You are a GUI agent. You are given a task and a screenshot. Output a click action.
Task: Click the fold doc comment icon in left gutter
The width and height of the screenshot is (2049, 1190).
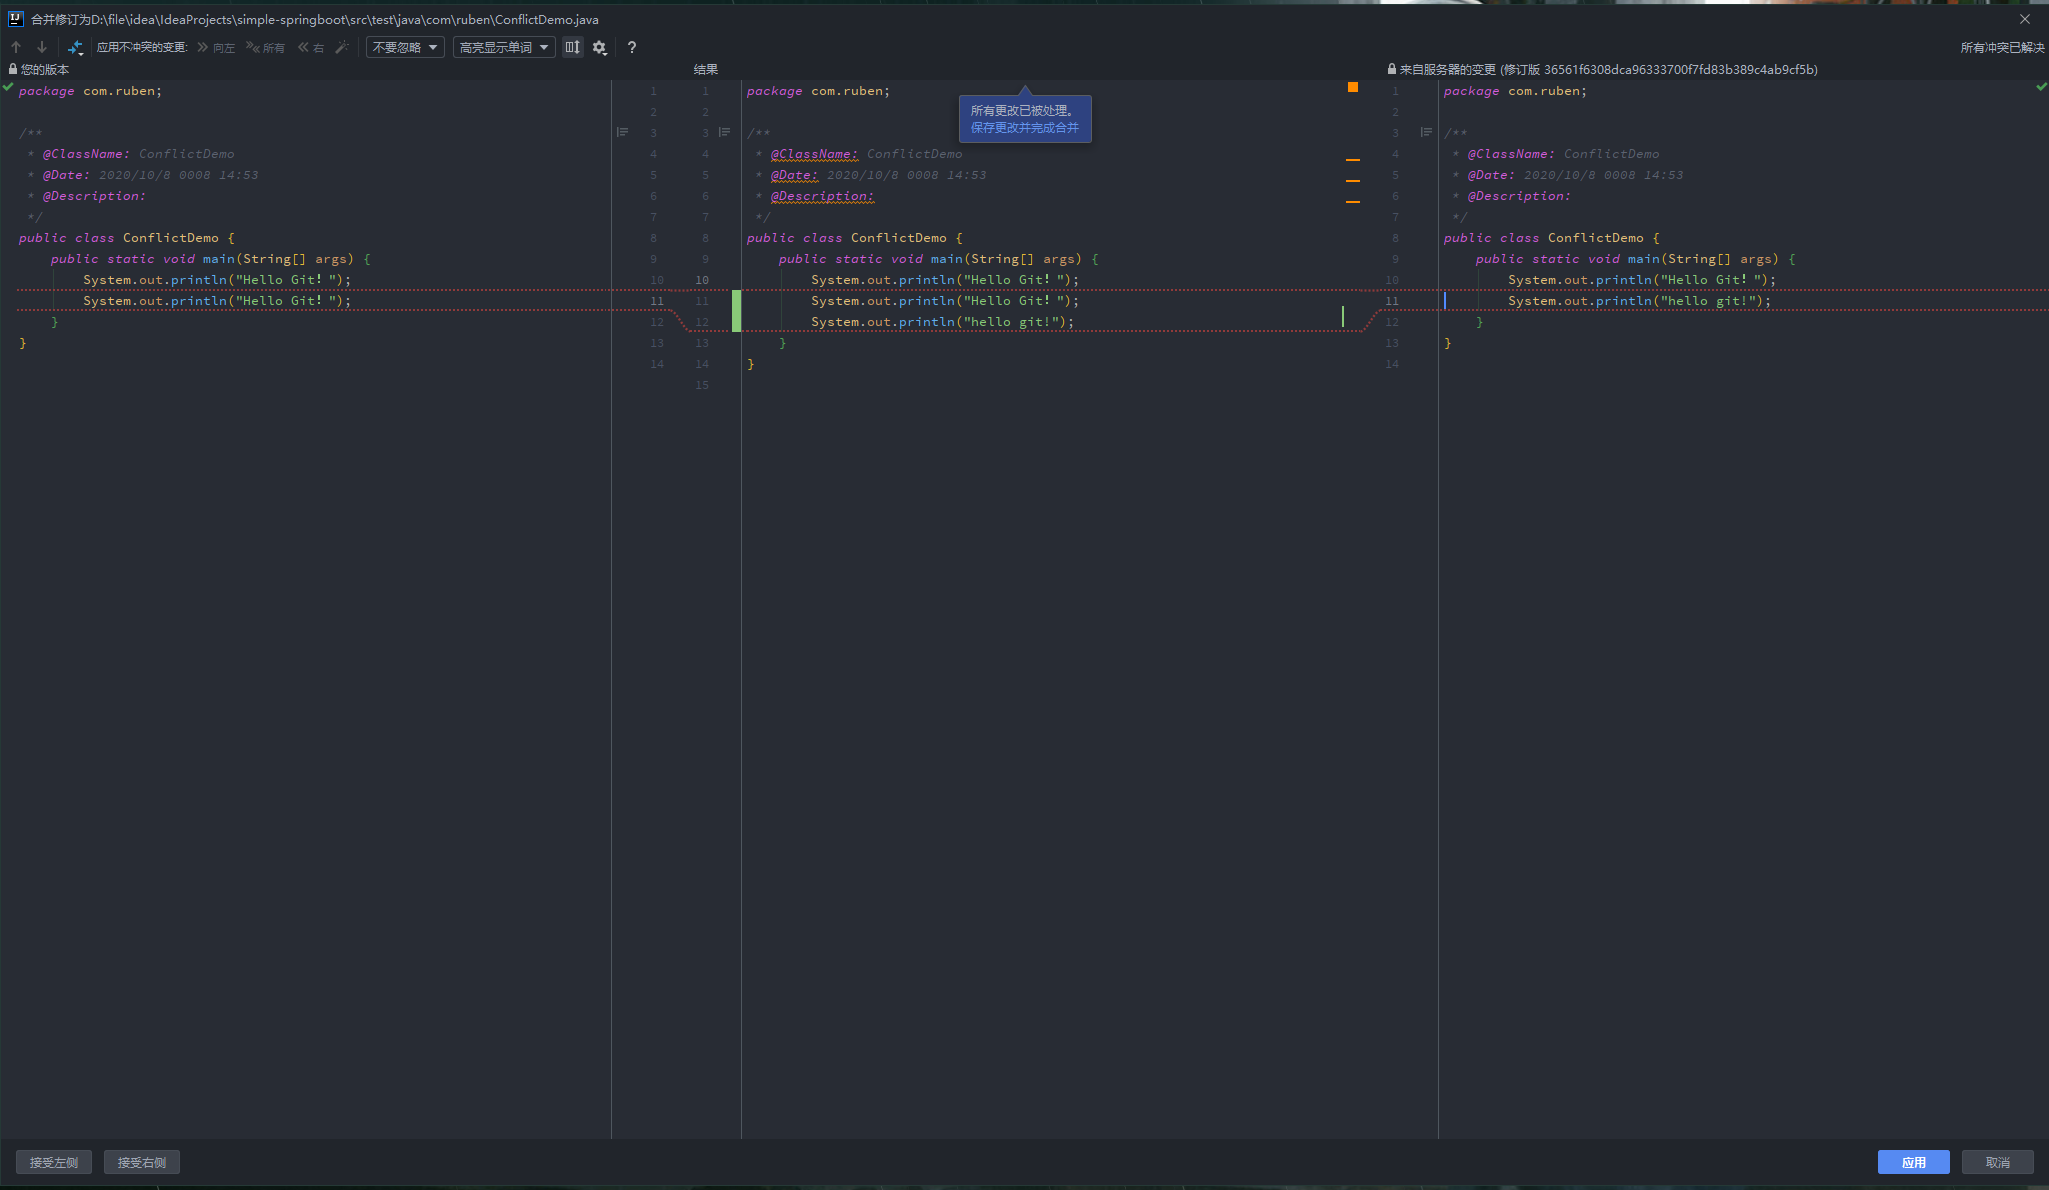[622, 132]
